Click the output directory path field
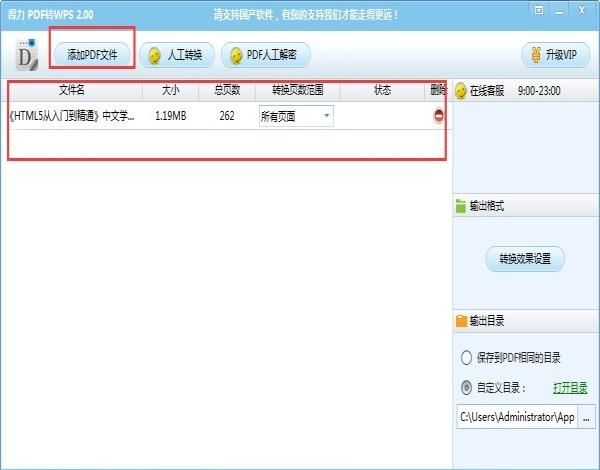600x470 pixels. (517, 416)
